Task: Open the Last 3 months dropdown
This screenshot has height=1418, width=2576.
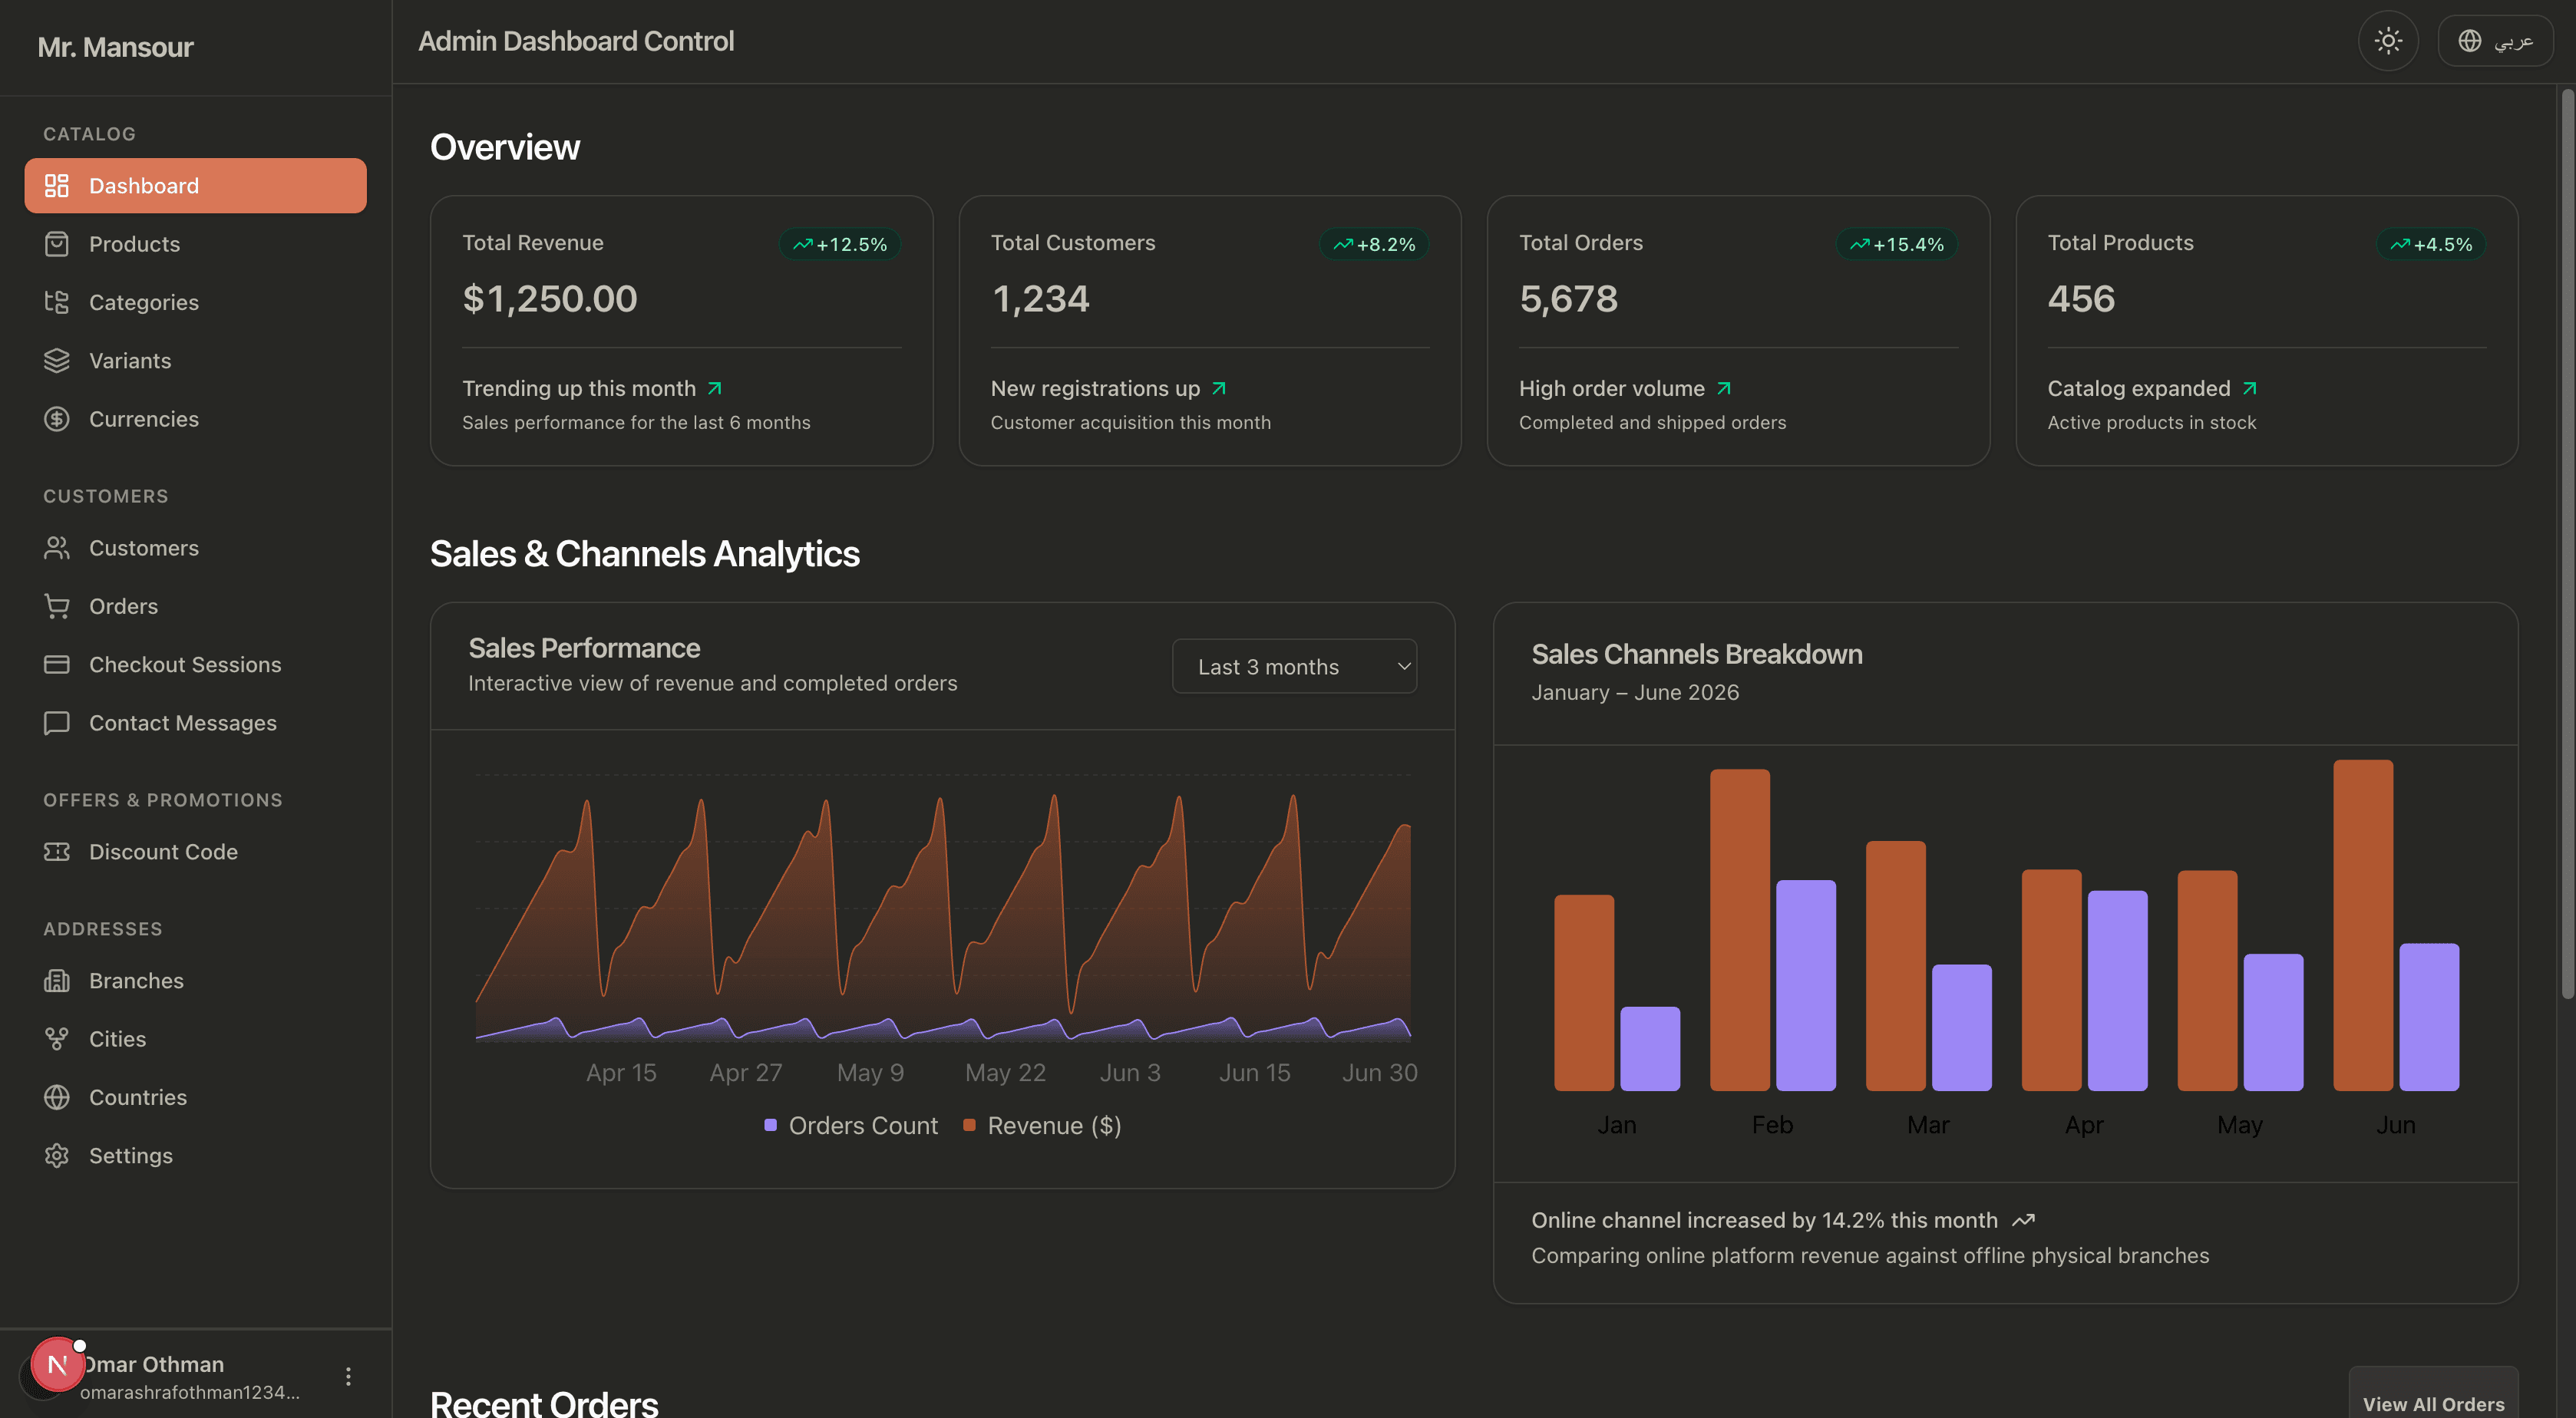Action: coord(1294,667)
